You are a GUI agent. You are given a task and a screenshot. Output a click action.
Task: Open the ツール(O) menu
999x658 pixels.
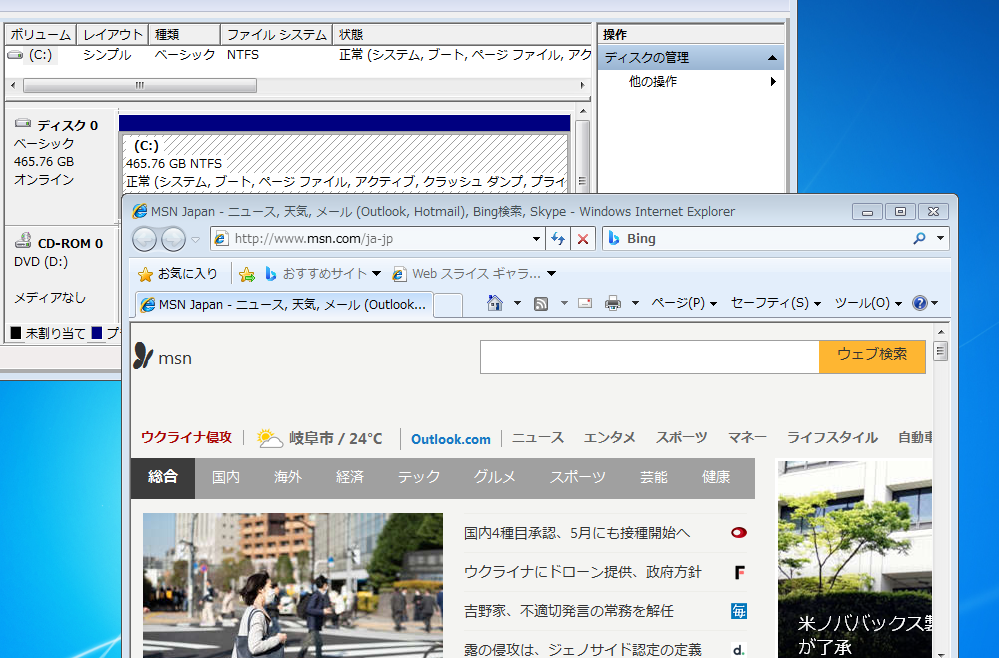pyautogui.click(x=868, y=303)
